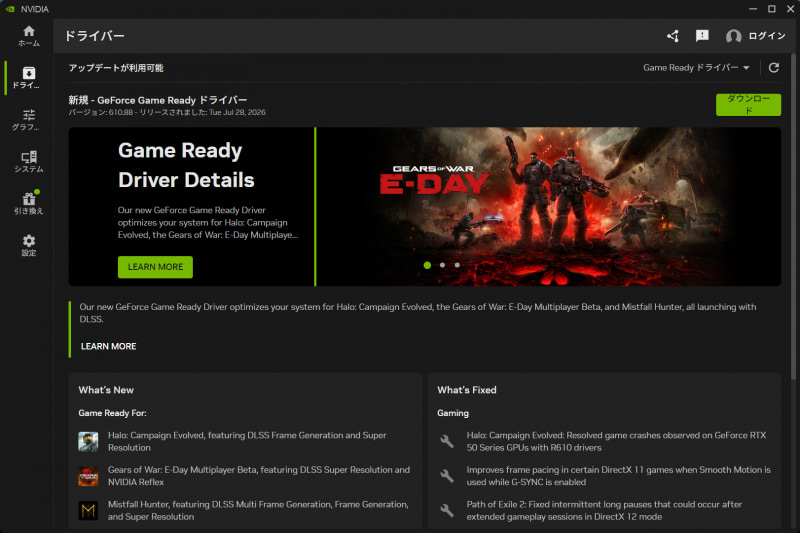Click the Halo RTX 50 Series crash fix text

coord(616,441)
